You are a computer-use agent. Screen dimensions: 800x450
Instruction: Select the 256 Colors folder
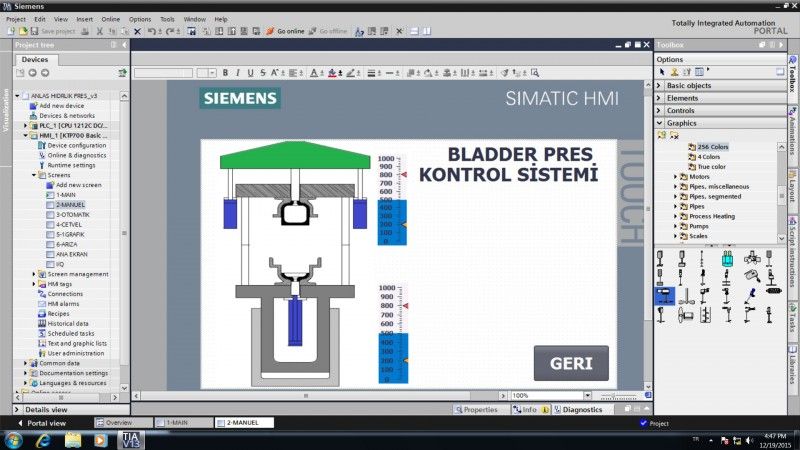712,146
